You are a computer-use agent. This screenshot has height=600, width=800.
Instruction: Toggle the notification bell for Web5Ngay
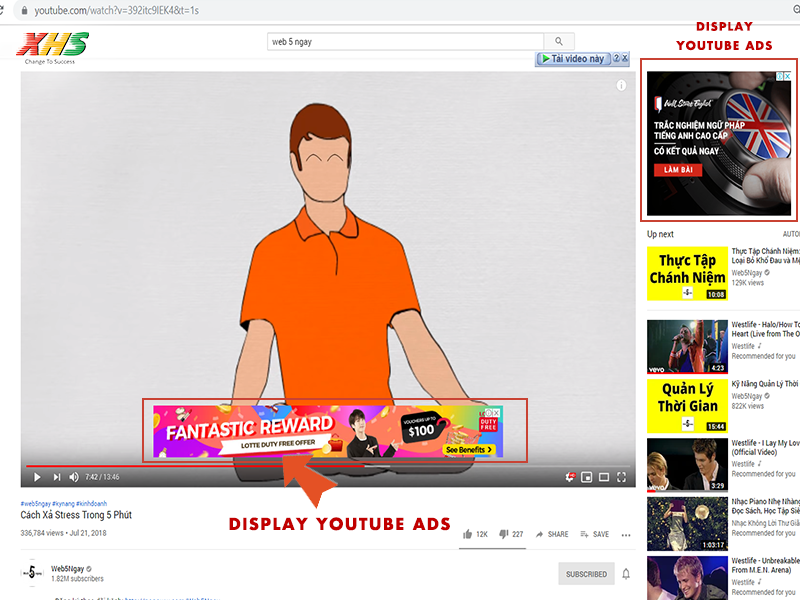pyautogui.click(x=626, y=574)
